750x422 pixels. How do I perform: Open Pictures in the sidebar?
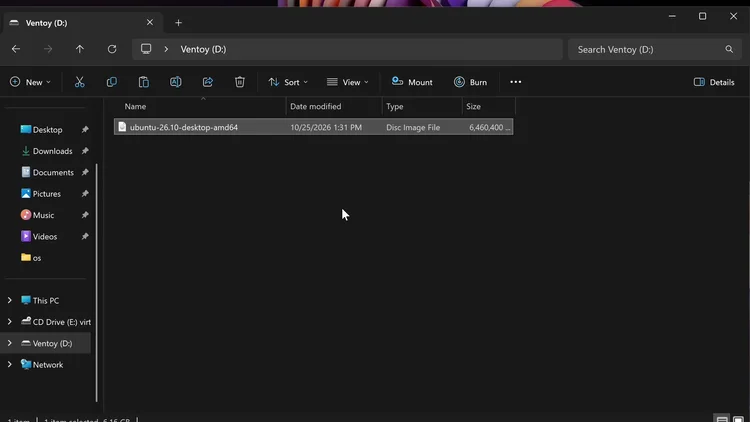47,194
